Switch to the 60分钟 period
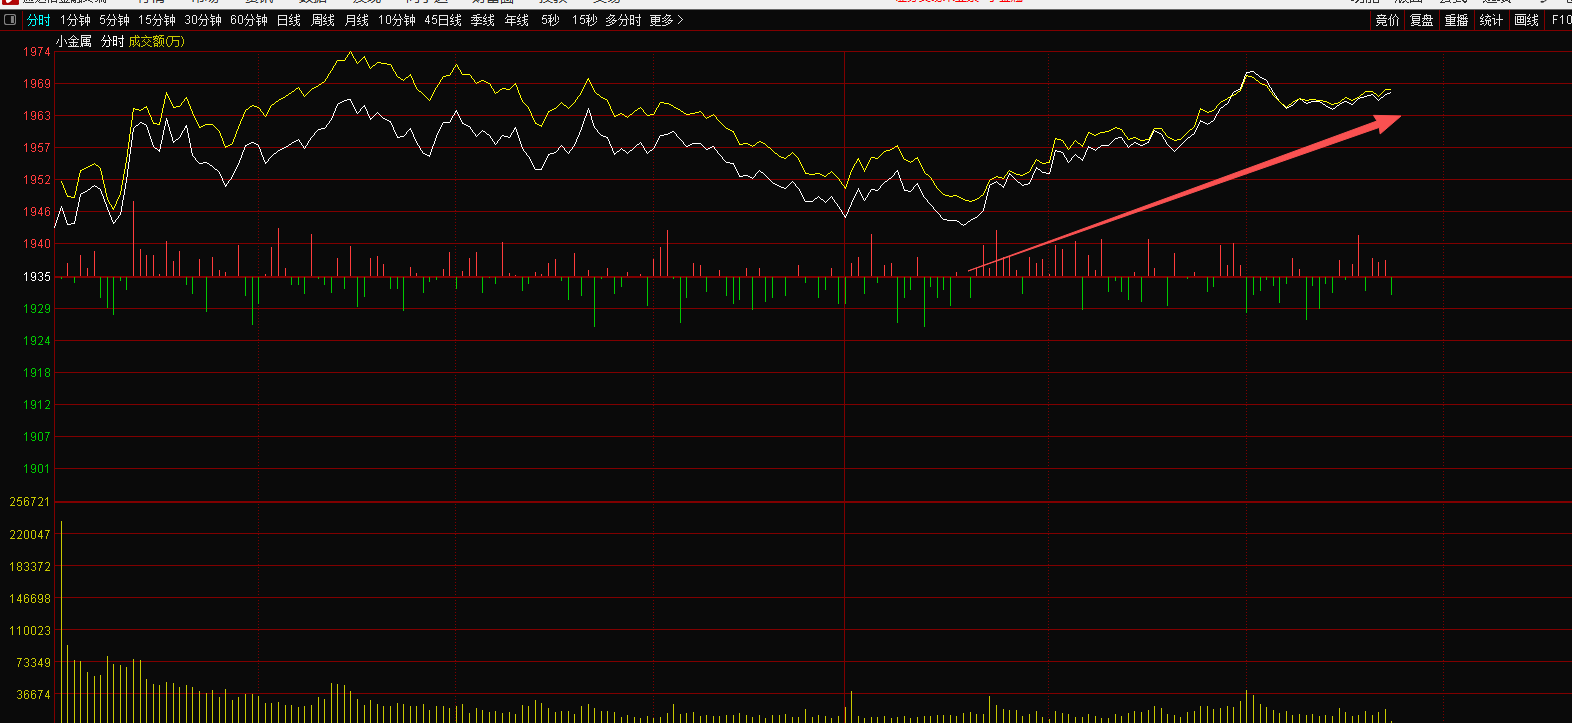1572x723 pixels. coord(249,20)
